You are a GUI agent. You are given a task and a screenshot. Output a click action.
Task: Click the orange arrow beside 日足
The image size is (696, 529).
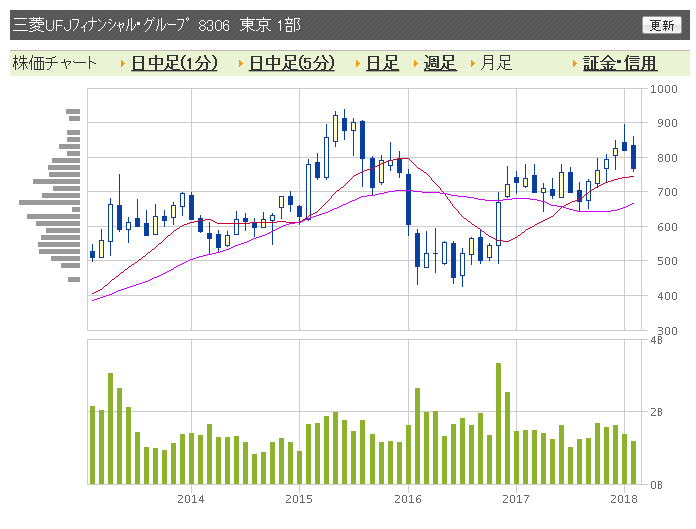coord(357,64)
